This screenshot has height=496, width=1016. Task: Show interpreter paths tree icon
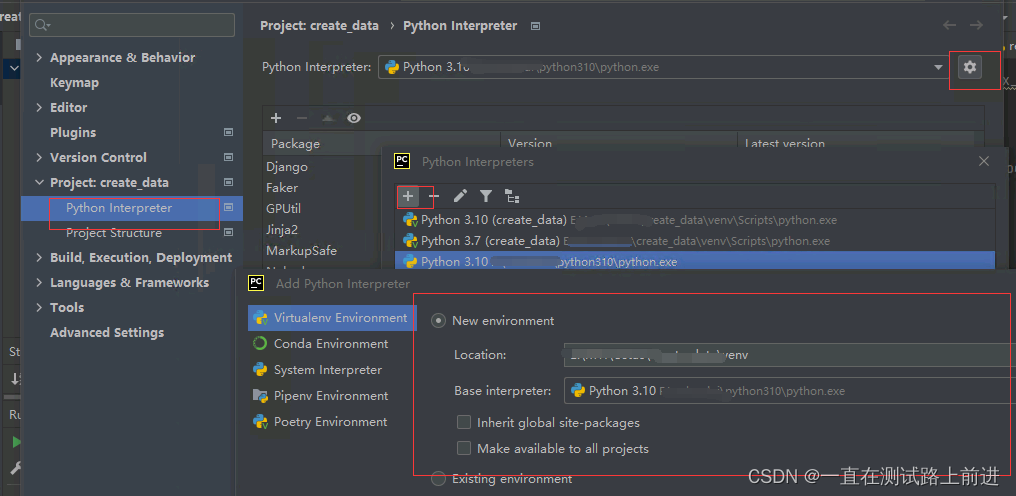(512, 196)
